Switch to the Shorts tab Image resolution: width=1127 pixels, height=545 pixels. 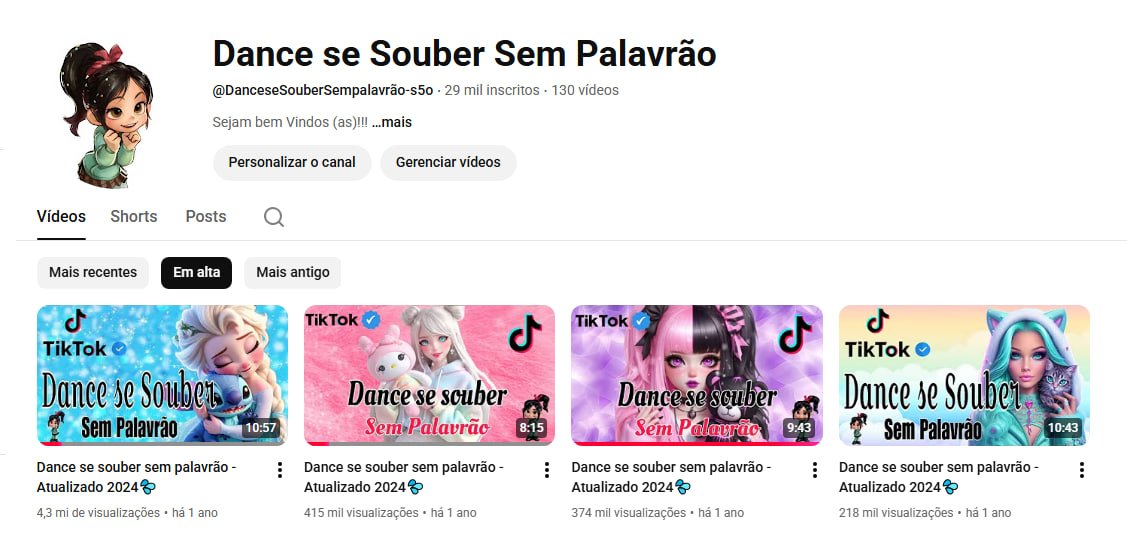coord(134,216)
